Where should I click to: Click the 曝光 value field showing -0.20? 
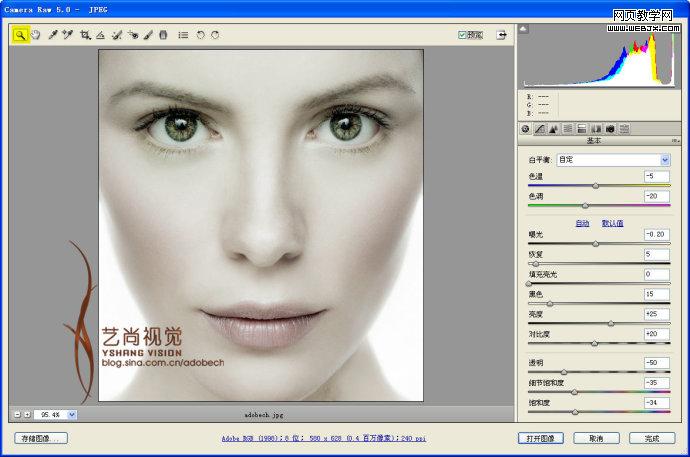(657, 234)
